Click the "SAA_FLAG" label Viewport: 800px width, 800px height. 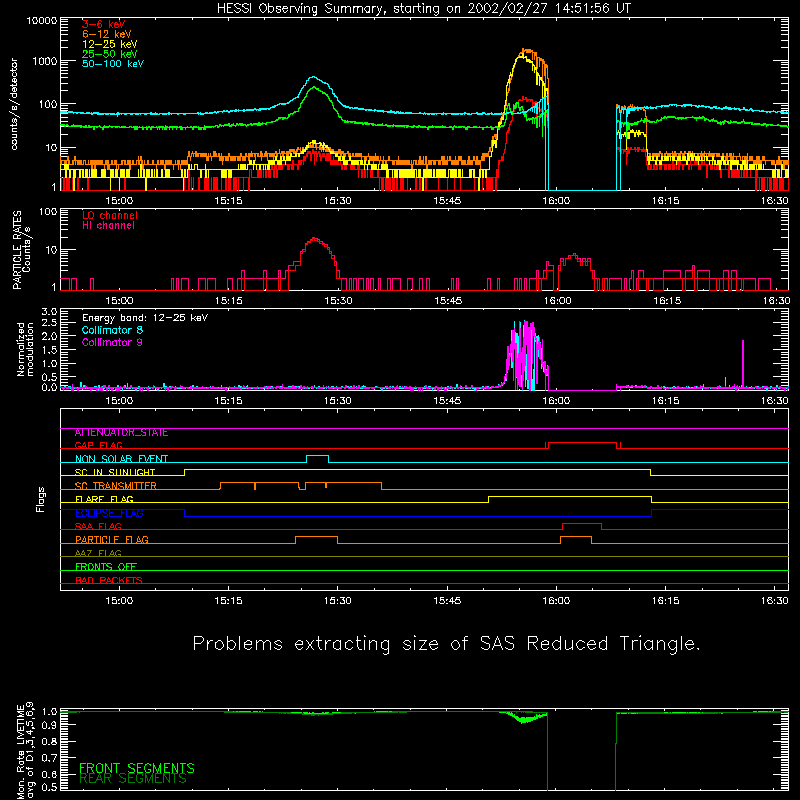click(x=98, y=526)
